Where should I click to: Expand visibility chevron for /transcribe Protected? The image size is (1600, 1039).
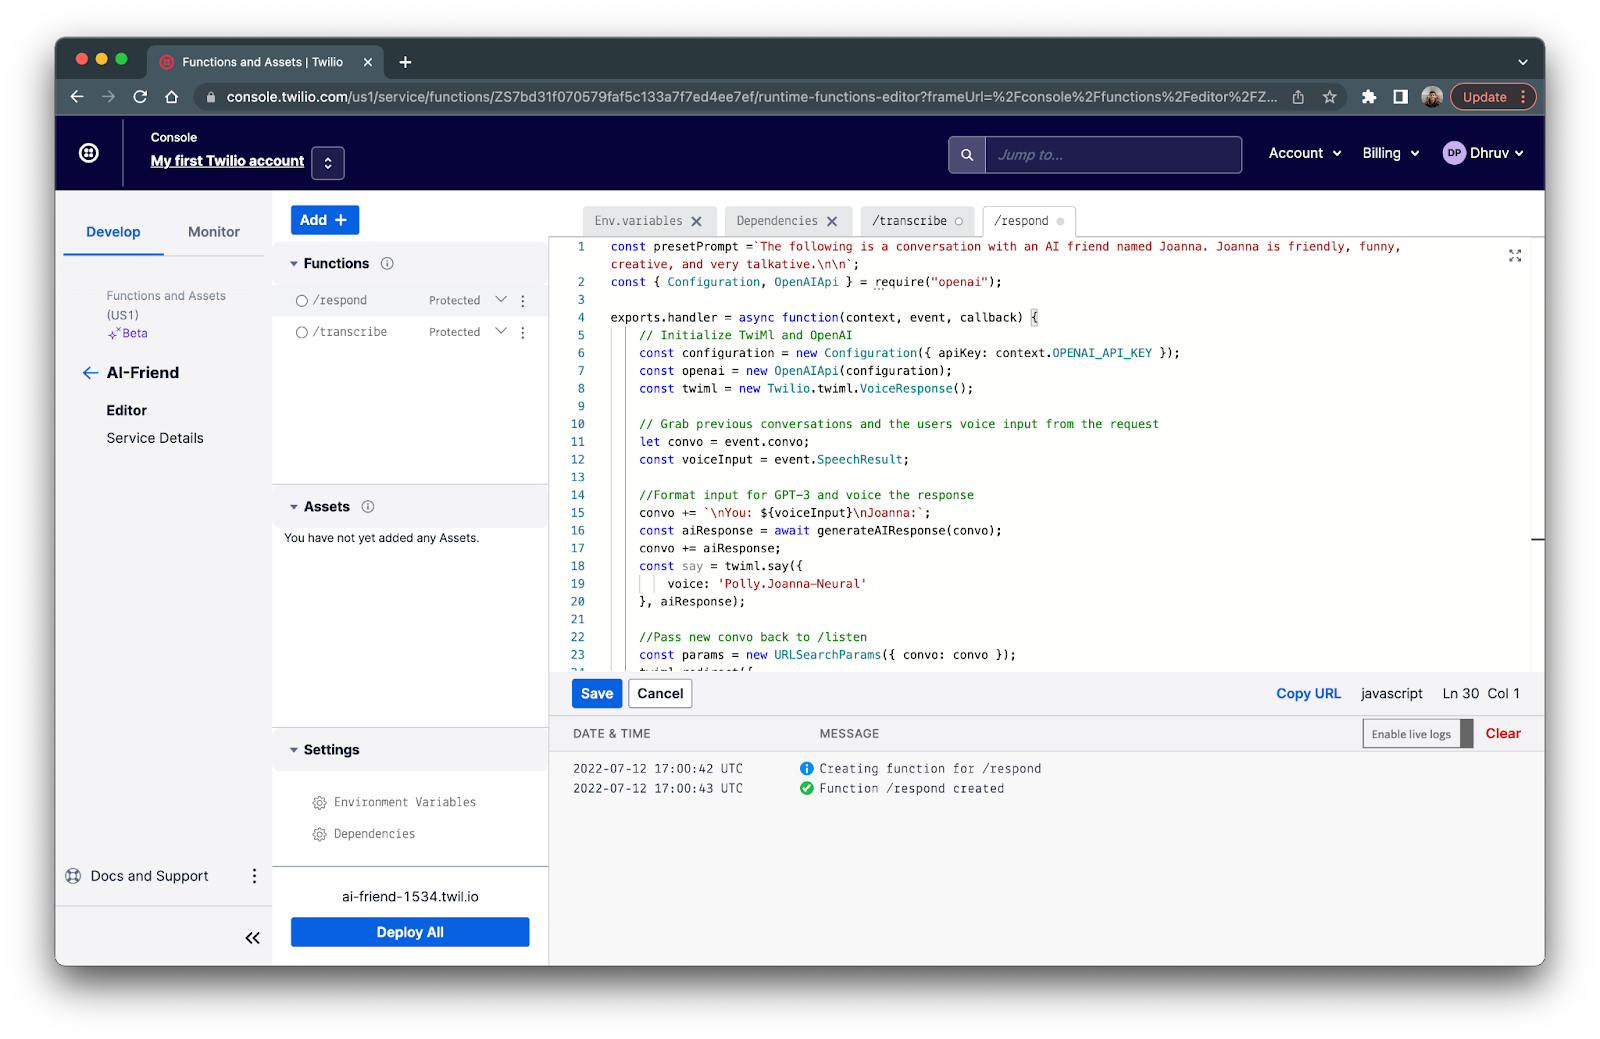point(501,331)
